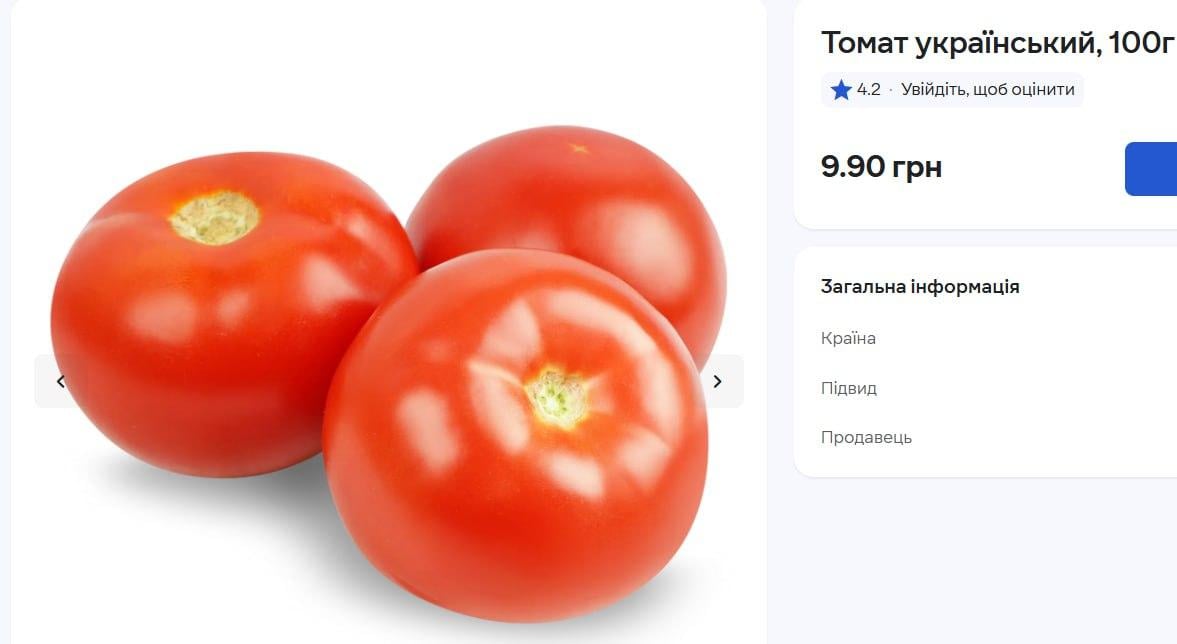Image resolution: width=1177 pixels, height=644 pixels.
Task: Click the 4.2 rating value
Action: pyautogui.click(x=868, y=89)
